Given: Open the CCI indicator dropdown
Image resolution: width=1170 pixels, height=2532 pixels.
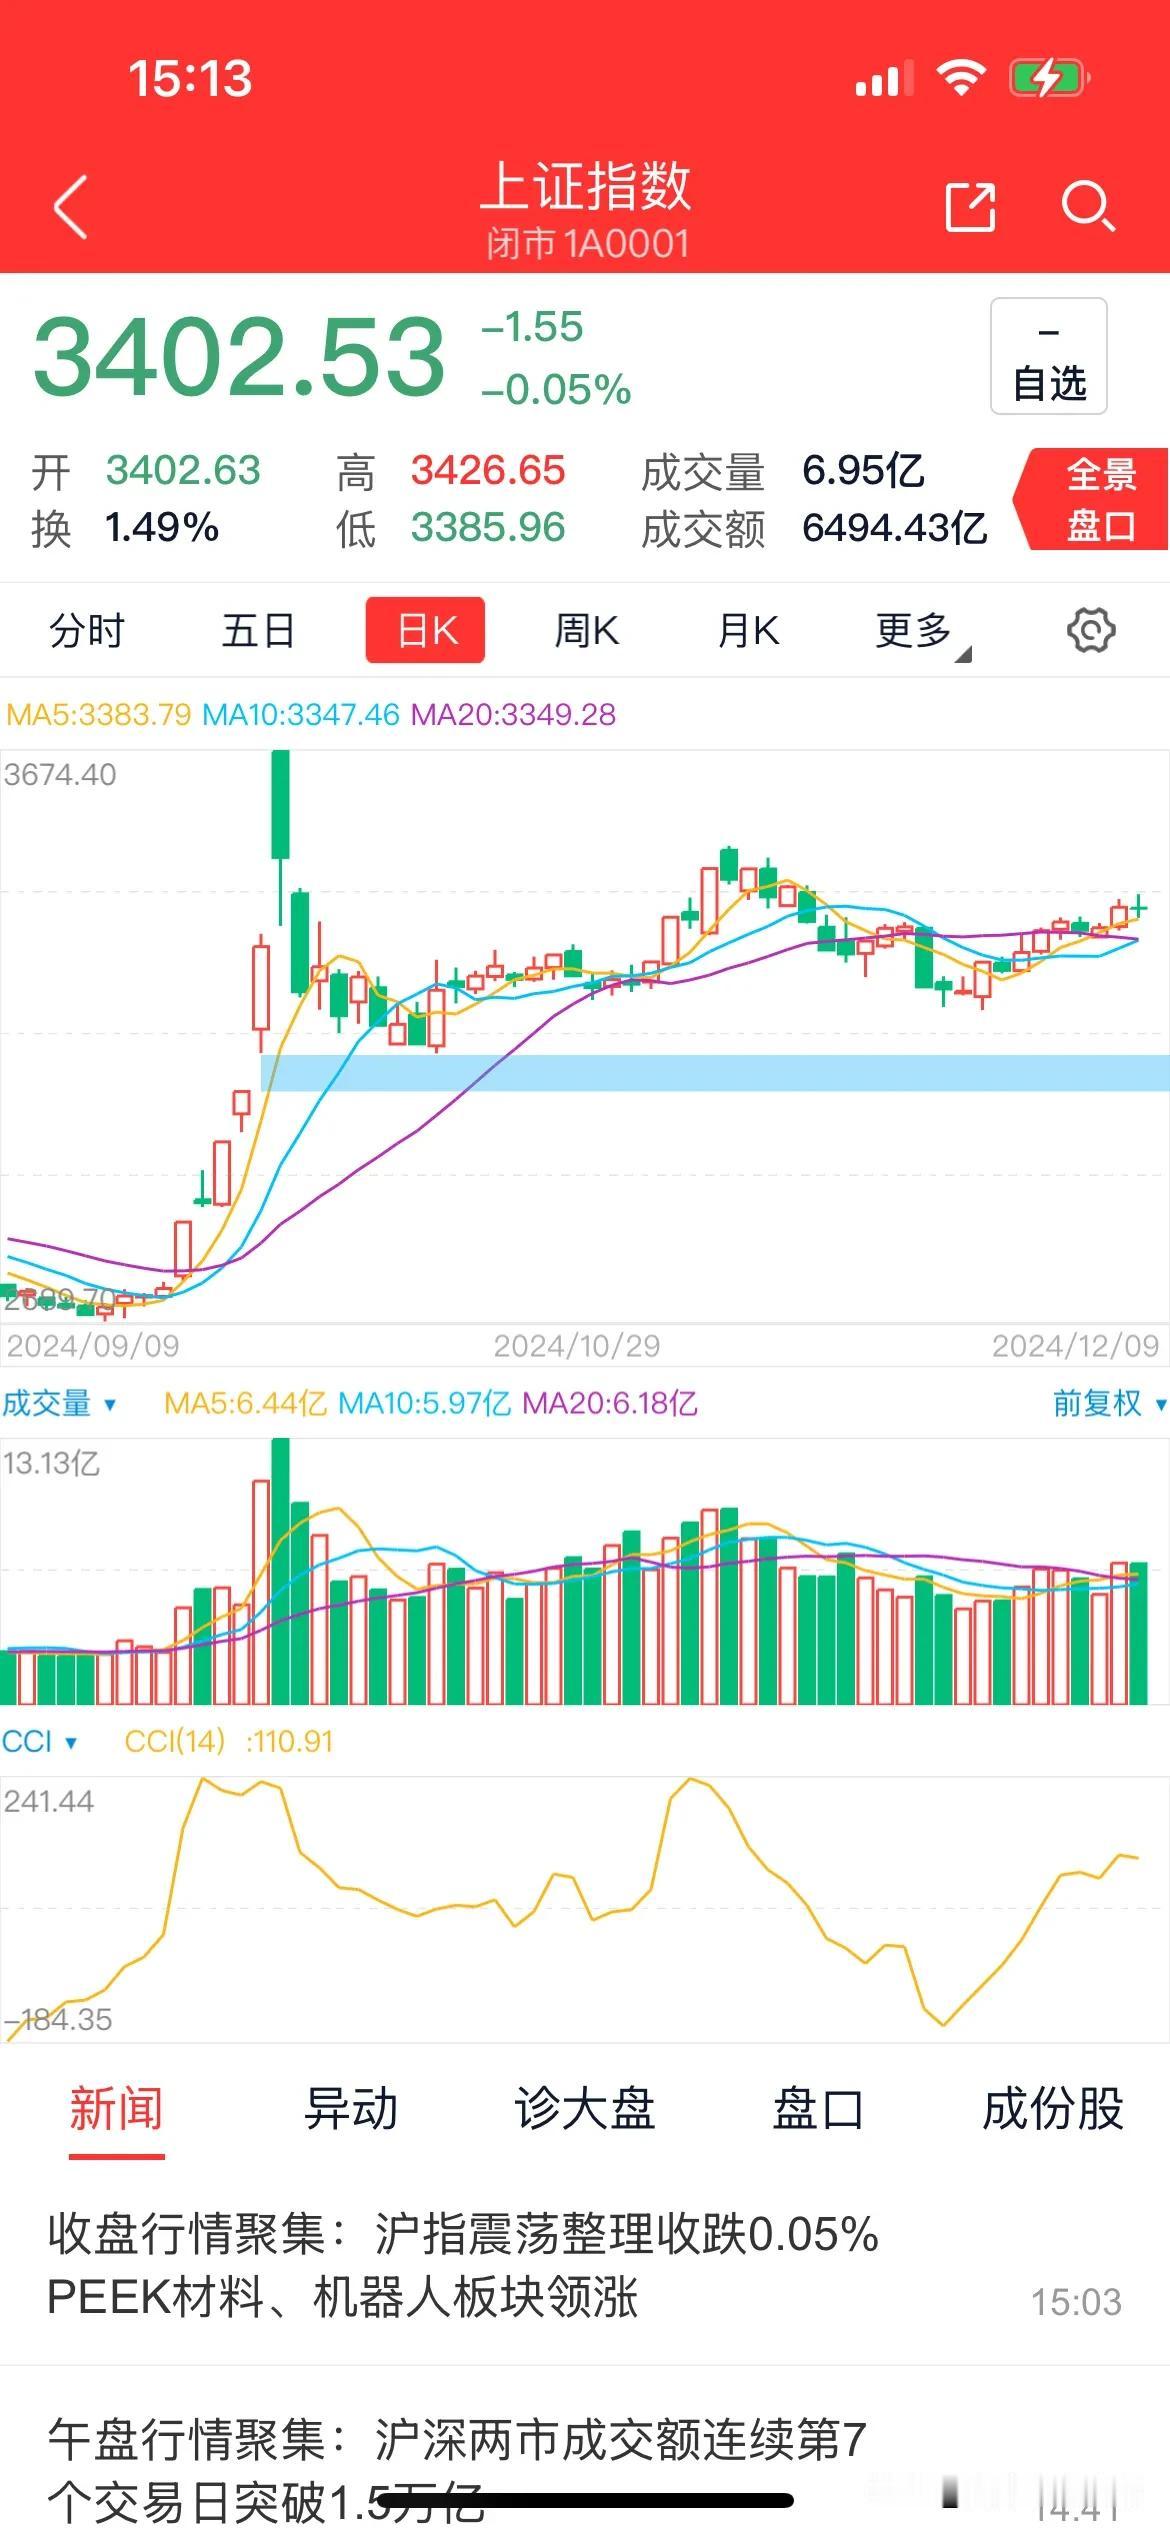Looking at the screenshot, I should [39, 1741].
